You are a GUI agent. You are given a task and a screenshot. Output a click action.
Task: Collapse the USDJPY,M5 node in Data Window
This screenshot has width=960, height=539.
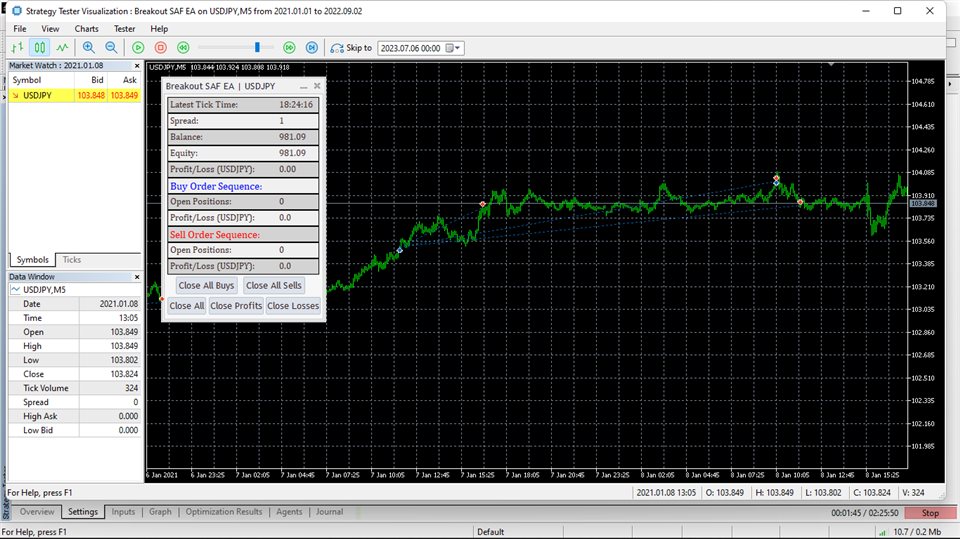coord(15,290)
